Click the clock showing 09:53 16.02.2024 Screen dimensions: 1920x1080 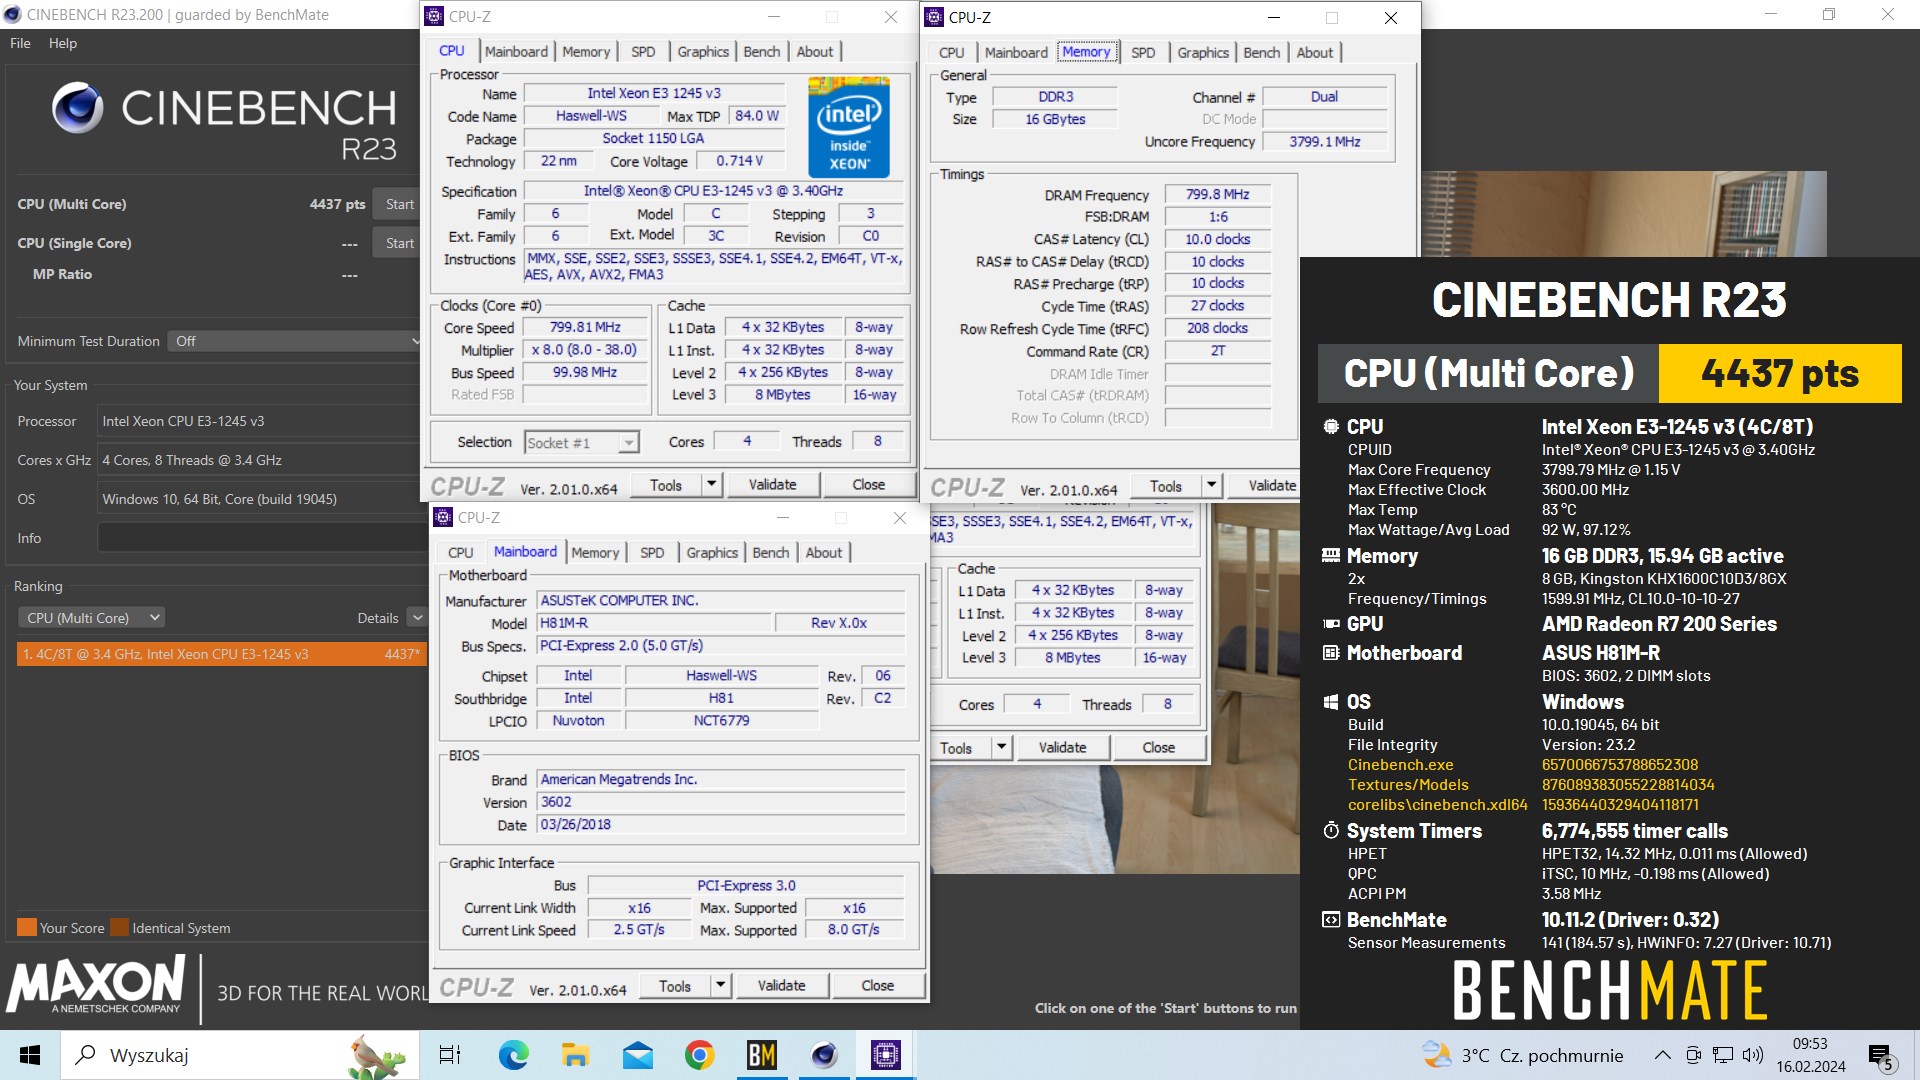[x=1811, y=1055]
